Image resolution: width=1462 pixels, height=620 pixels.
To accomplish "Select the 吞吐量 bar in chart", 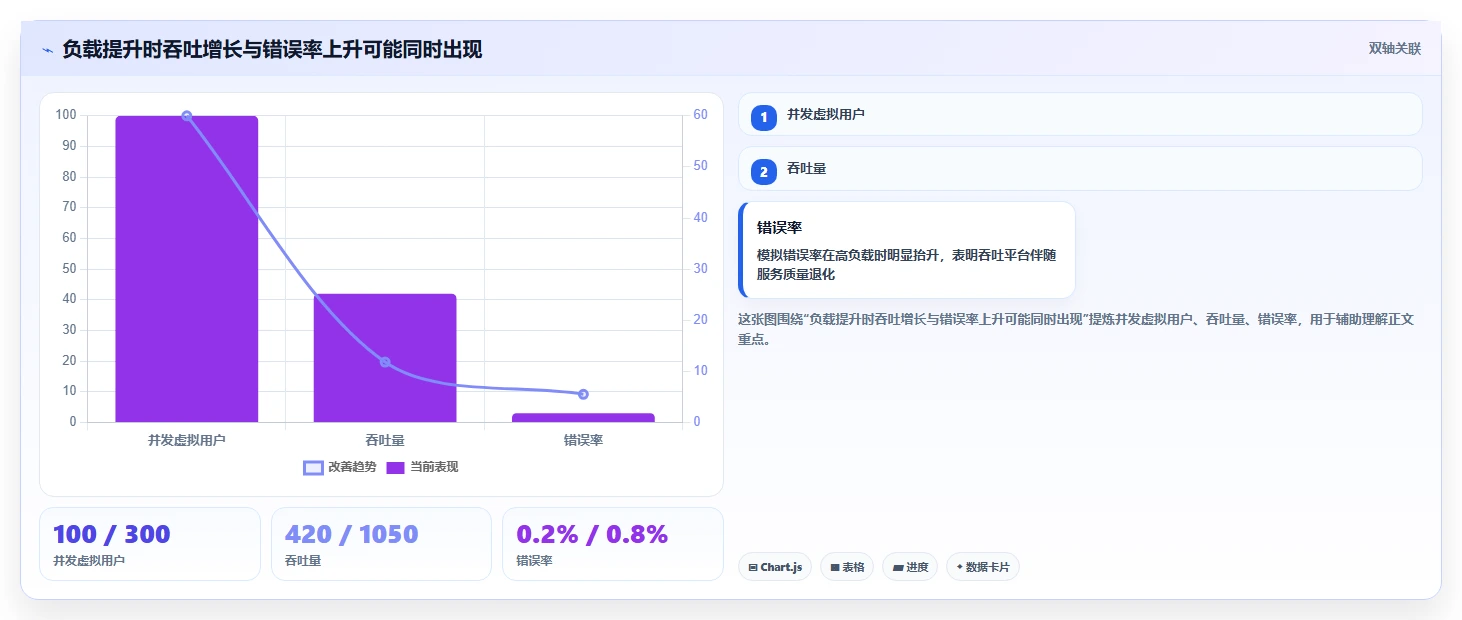I will (x=385, y=358).
